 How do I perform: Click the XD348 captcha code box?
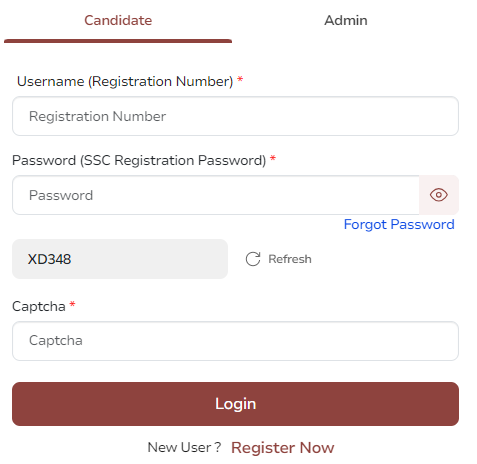120,259
